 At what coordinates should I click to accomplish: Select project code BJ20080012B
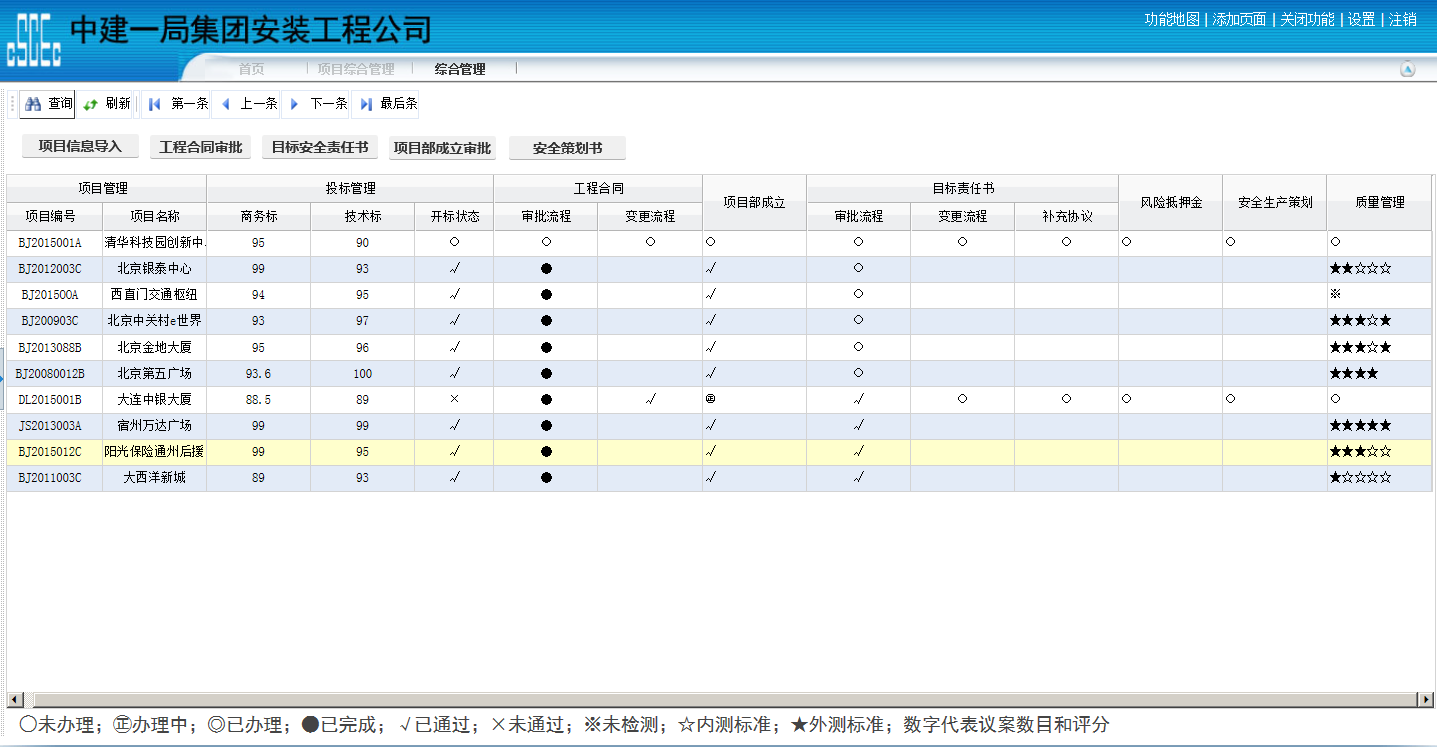point(50,373)
